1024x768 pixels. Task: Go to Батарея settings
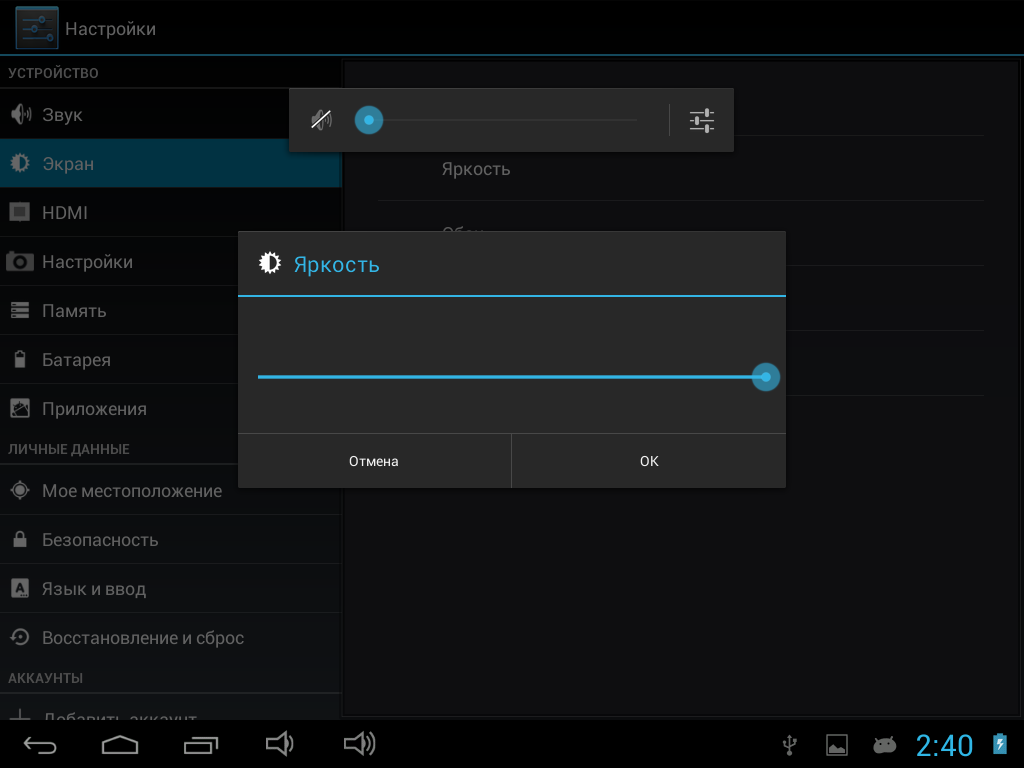[x=76, y=360]
